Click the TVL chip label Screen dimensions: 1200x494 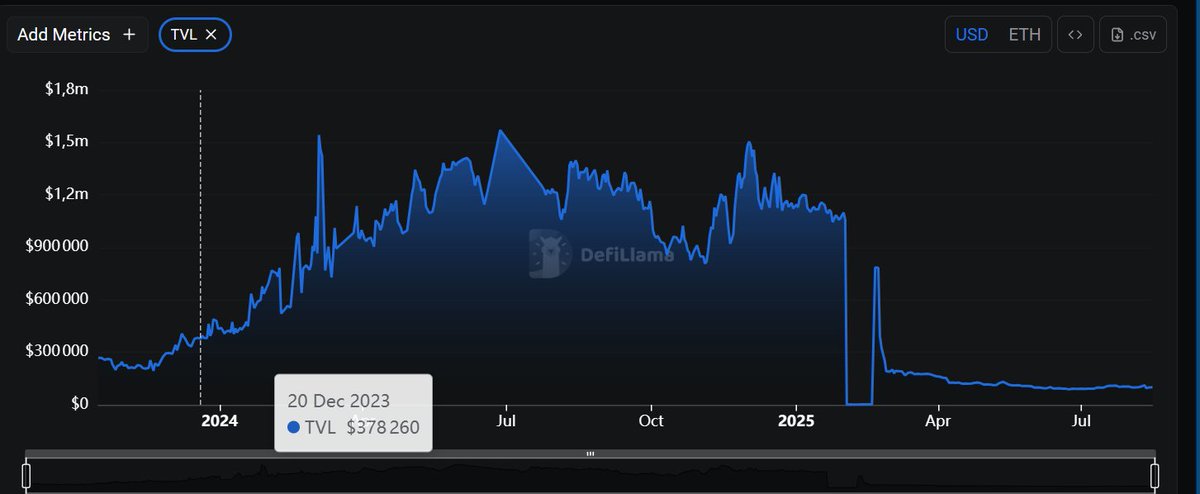183,34
